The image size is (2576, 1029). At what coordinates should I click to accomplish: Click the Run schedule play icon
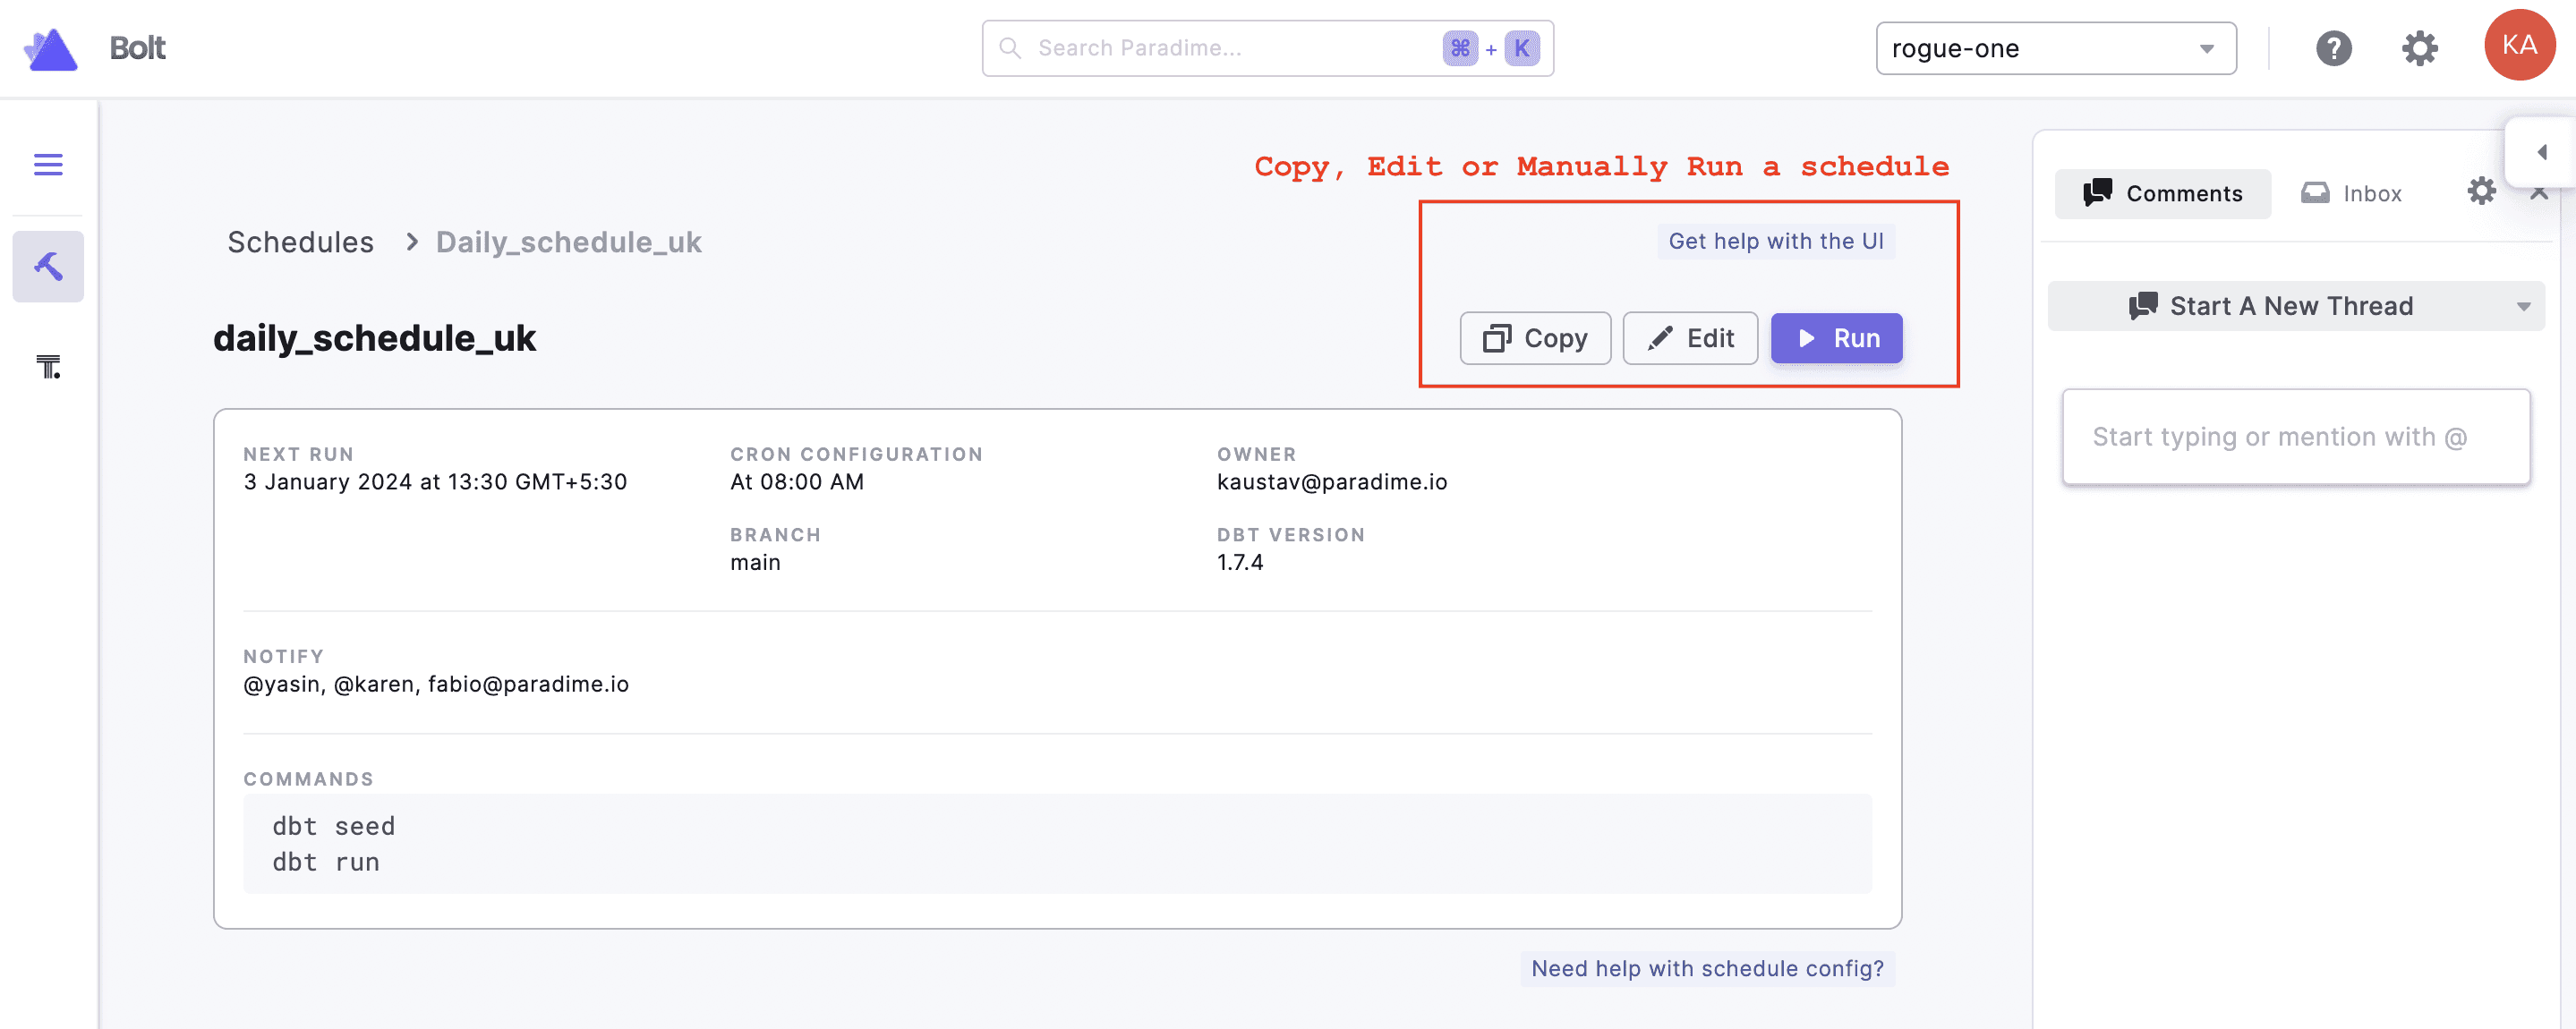coord(1804,338)
